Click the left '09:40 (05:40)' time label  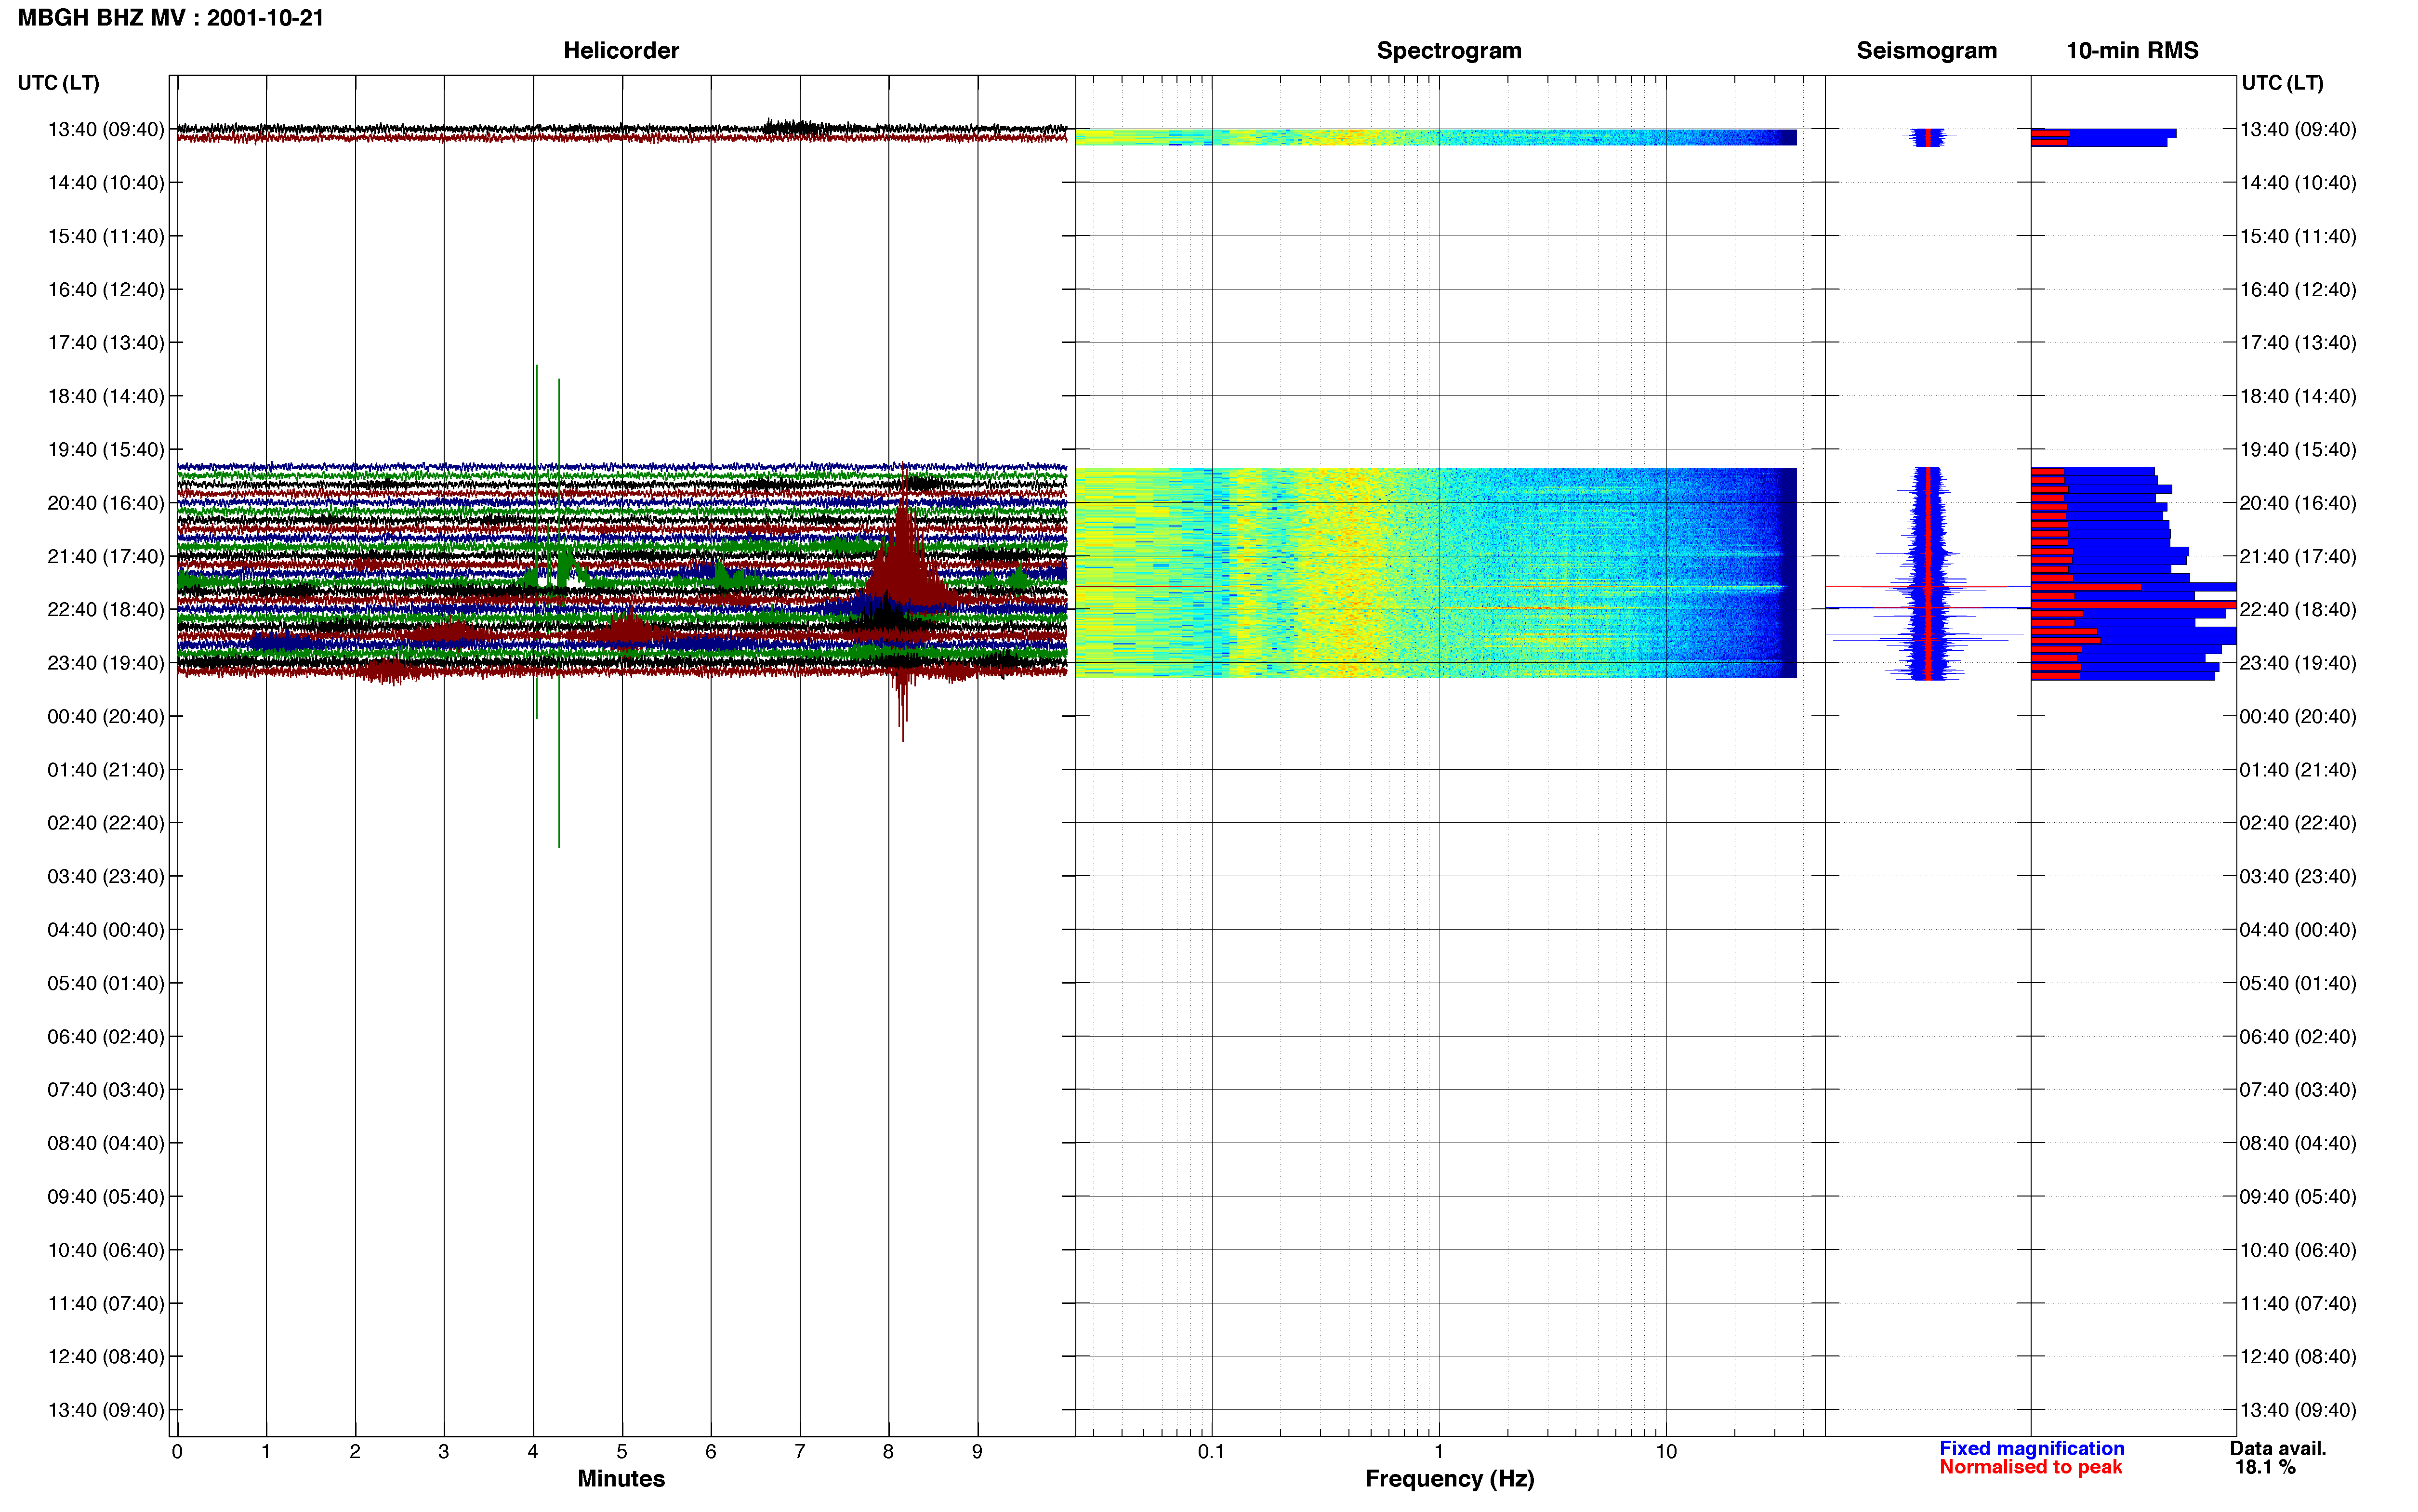point(106,1197)
